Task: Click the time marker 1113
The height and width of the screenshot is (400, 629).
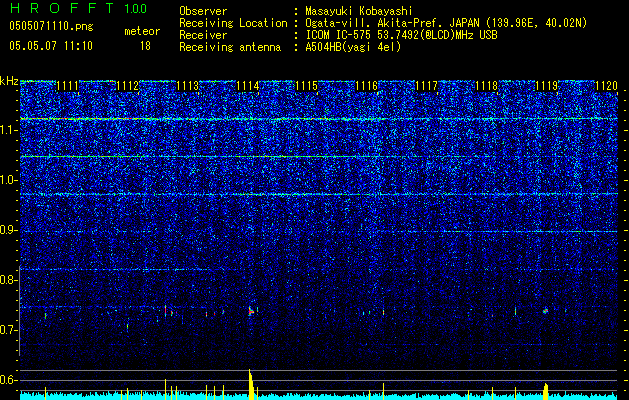Action: (x=188, y=86)
